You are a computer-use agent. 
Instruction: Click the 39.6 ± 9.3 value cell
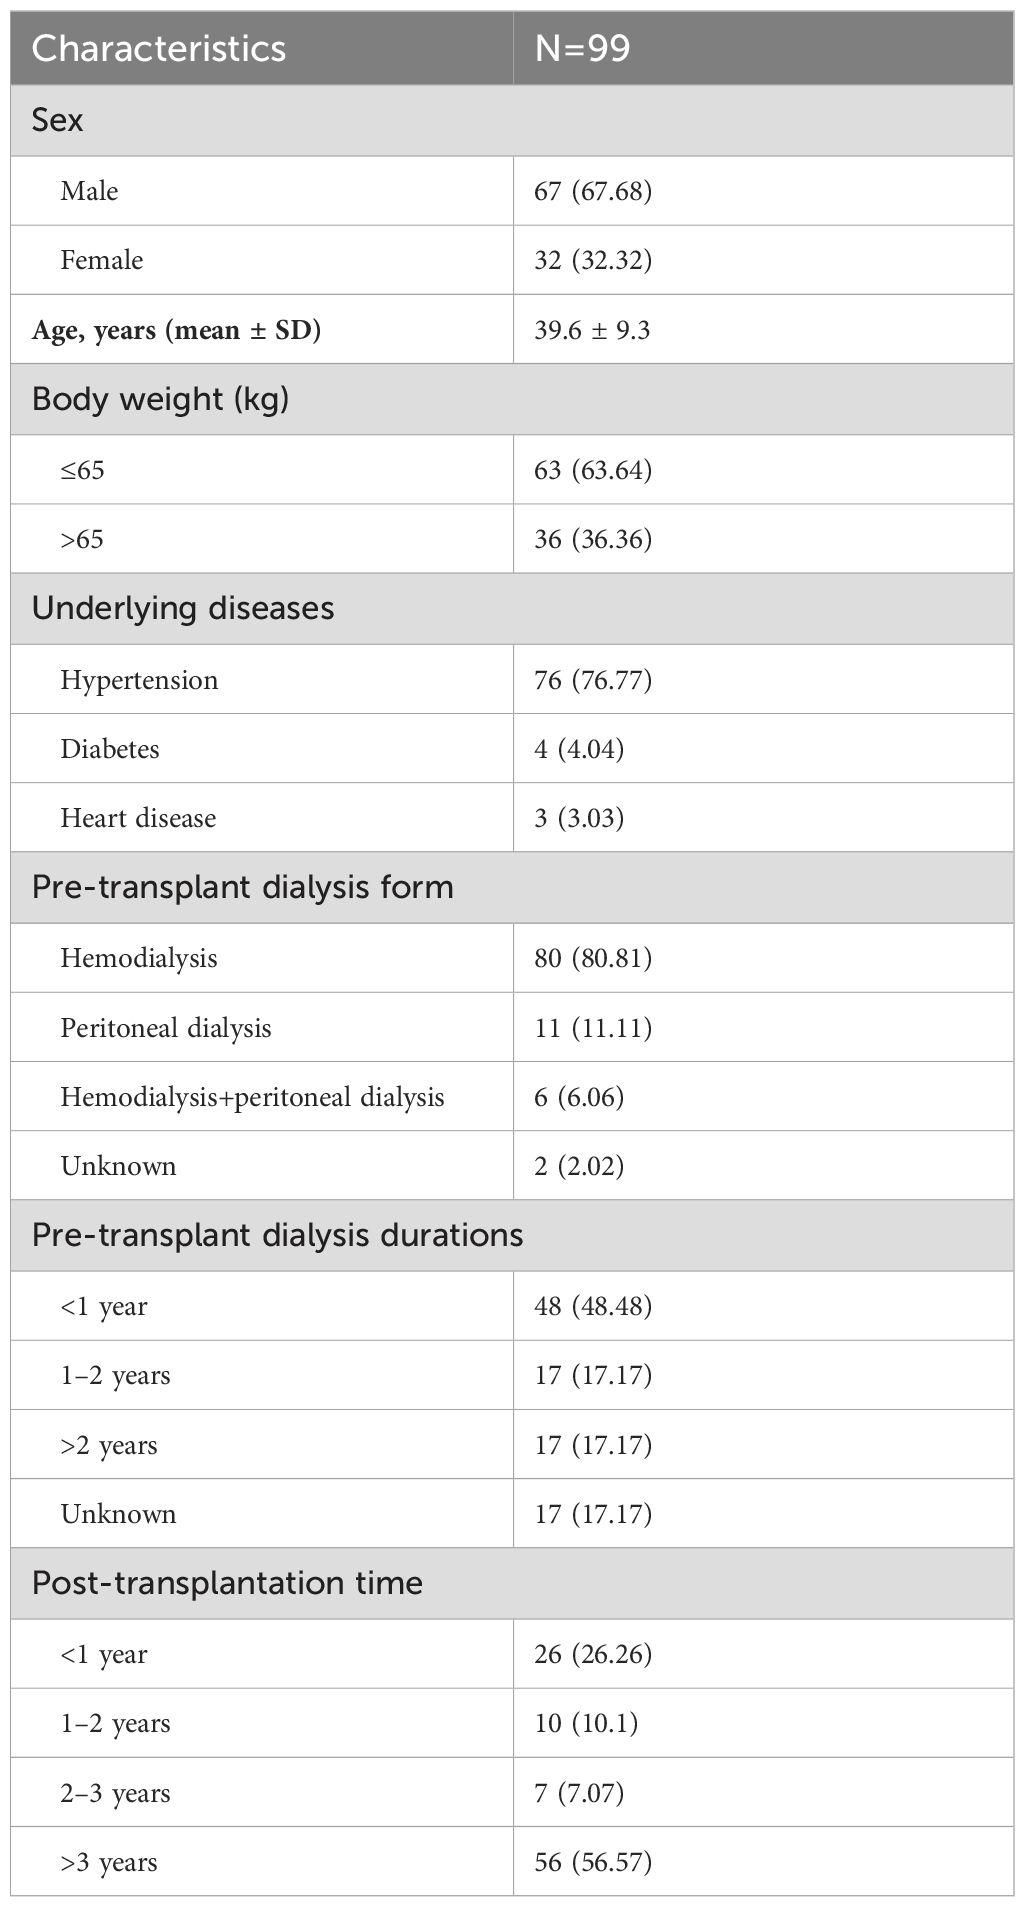coord(592,330)
